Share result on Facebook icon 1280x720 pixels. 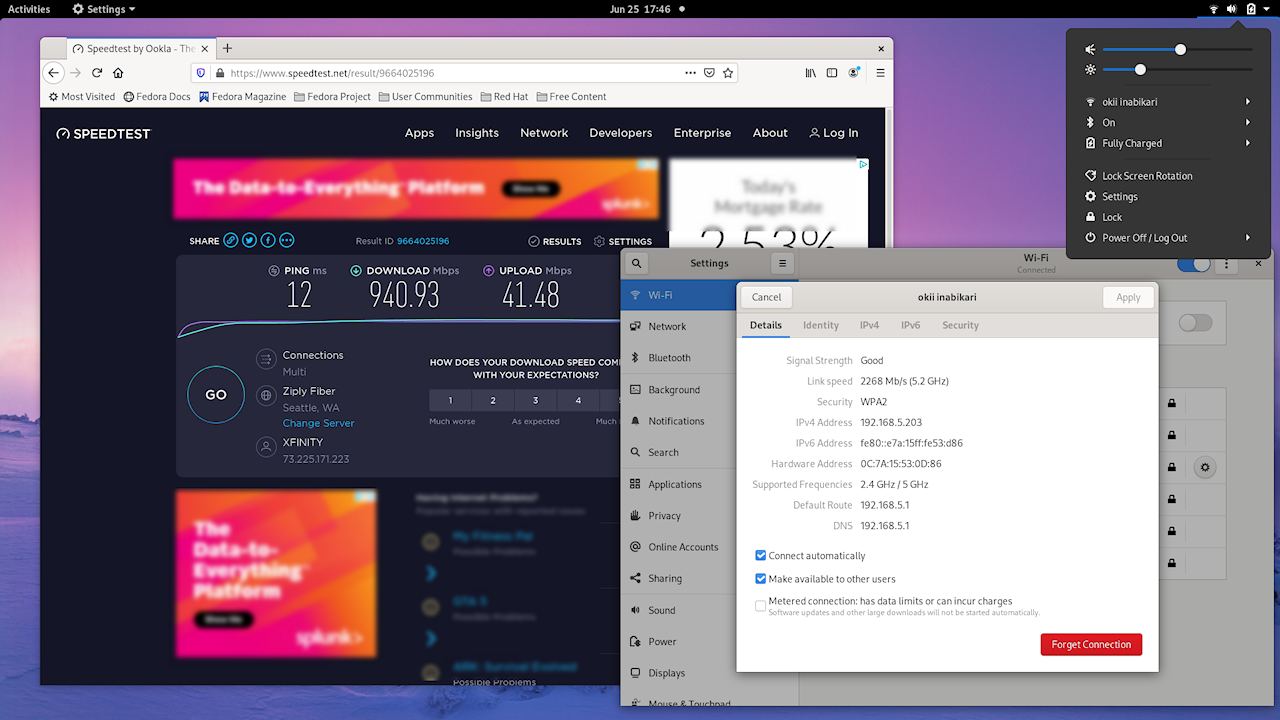point(268,241)
